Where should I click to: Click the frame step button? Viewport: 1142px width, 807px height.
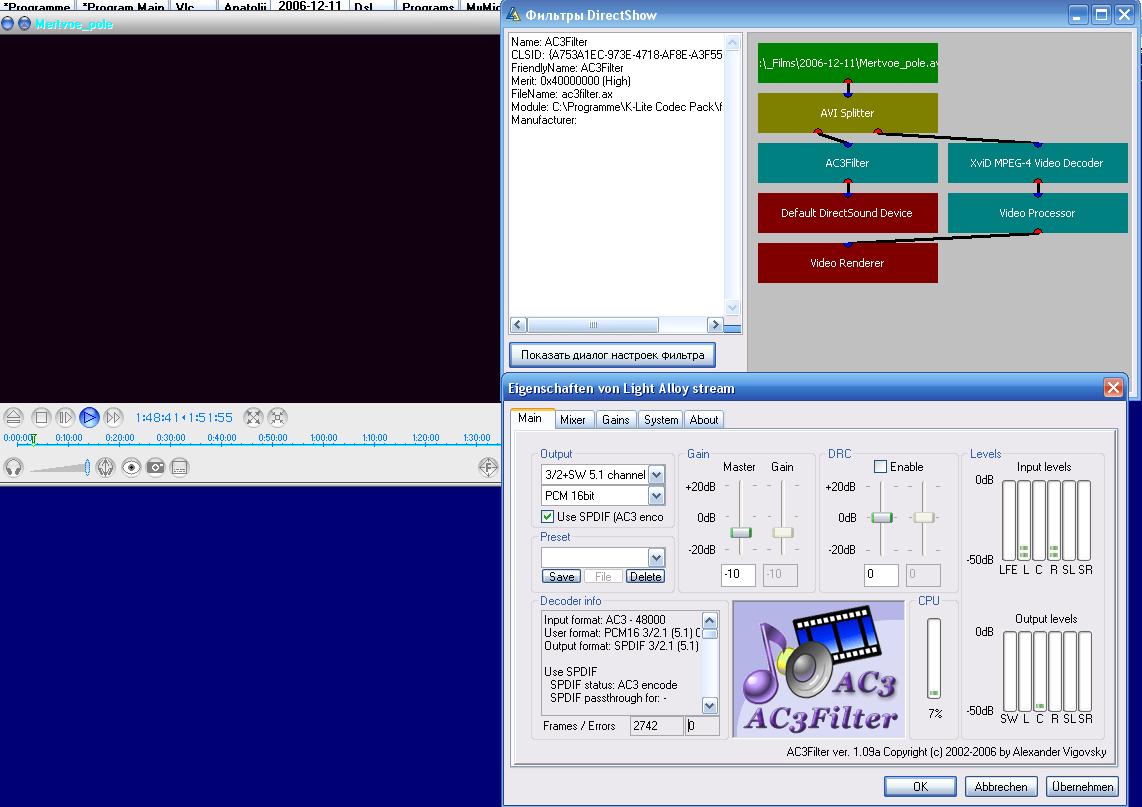click(65, 417)
